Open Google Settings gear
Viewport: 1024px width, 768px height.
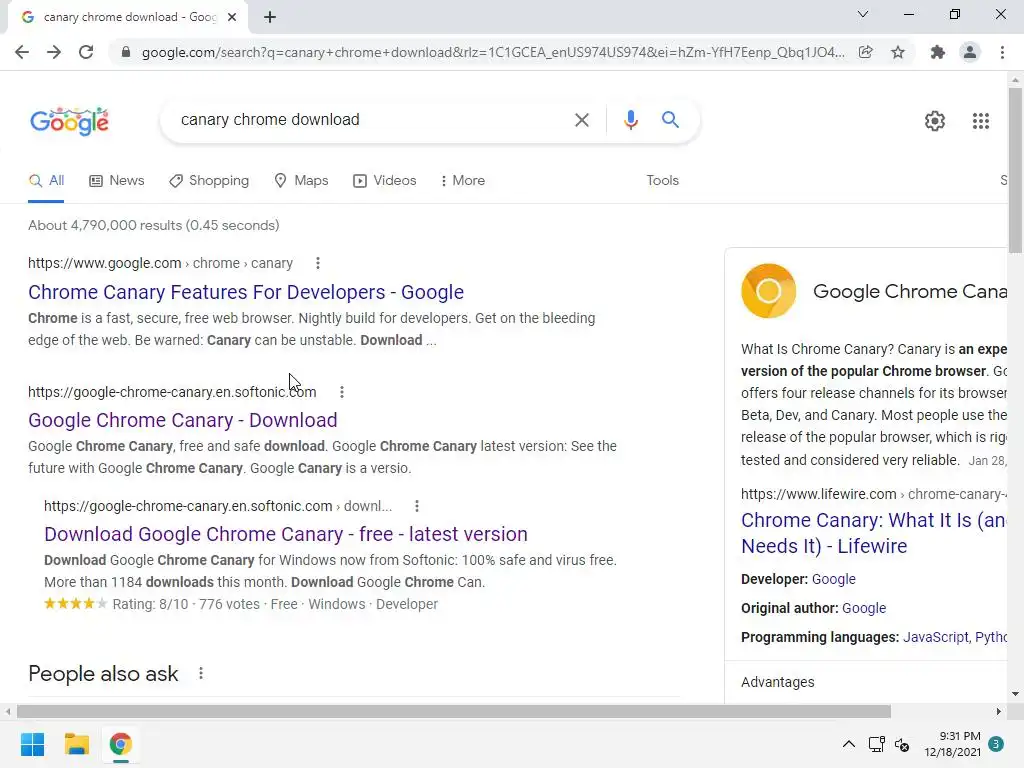[x=934, y=121]
